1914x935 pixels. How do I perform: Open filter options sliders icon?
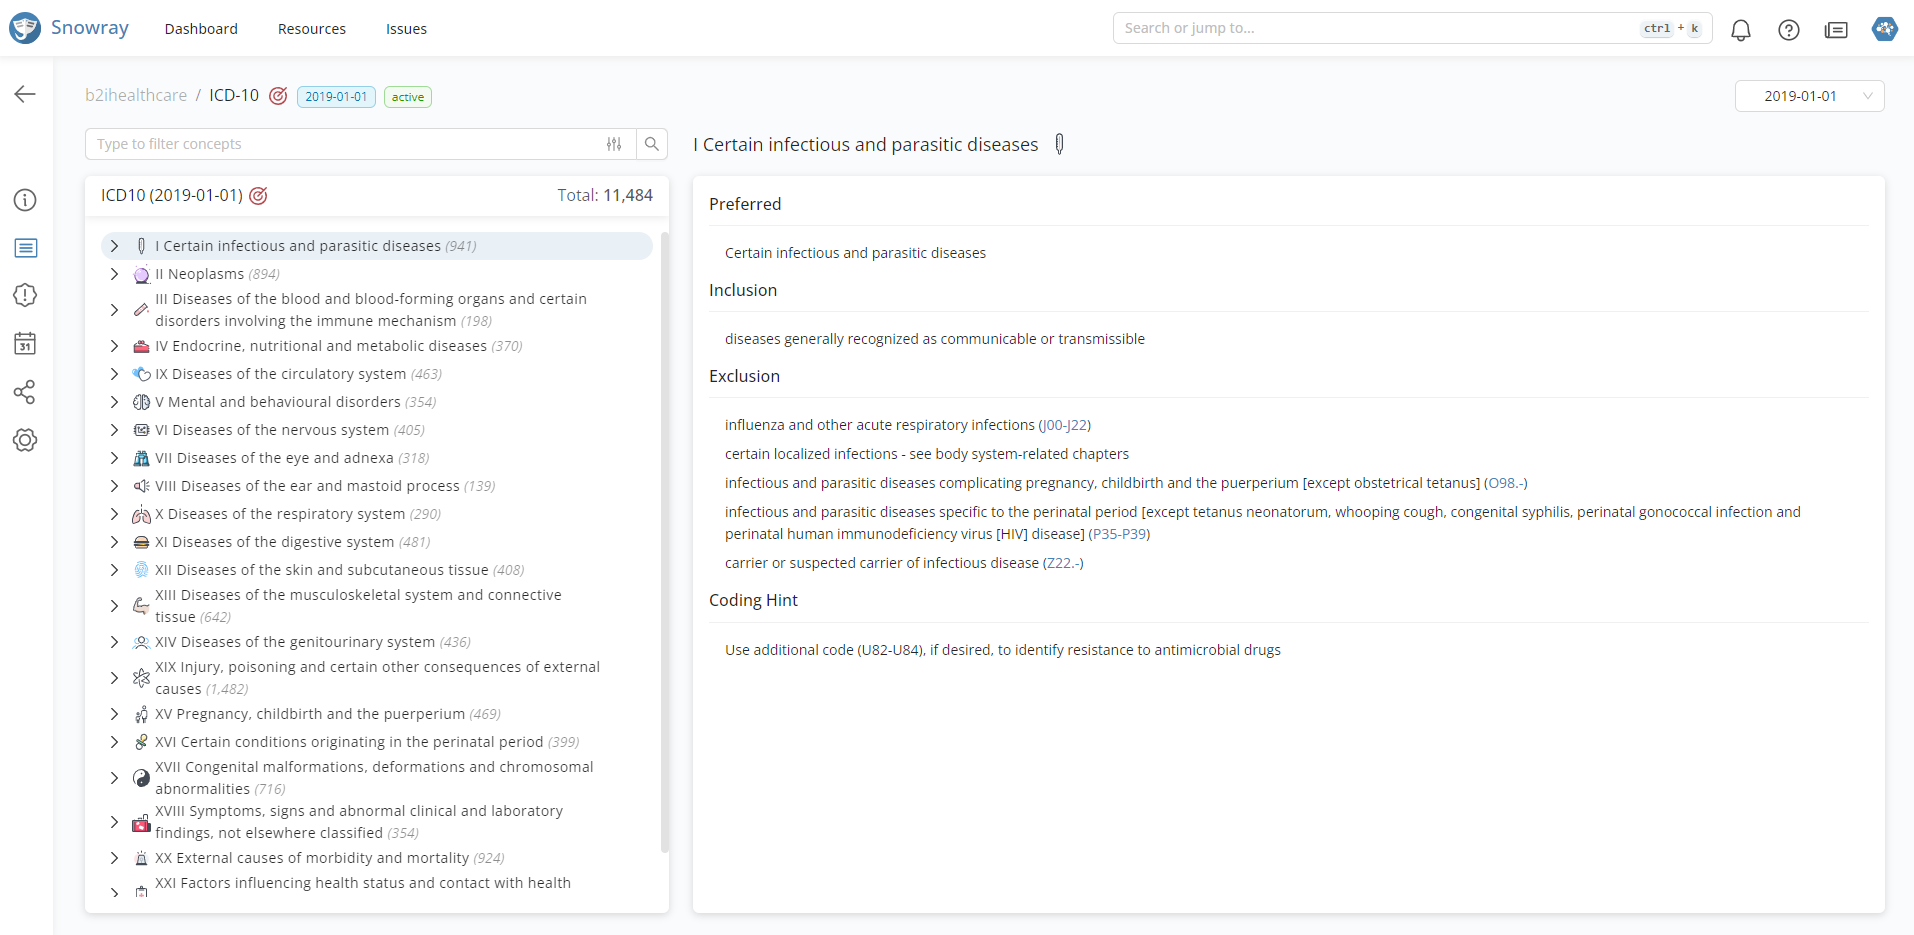click(x=614, y=144)
